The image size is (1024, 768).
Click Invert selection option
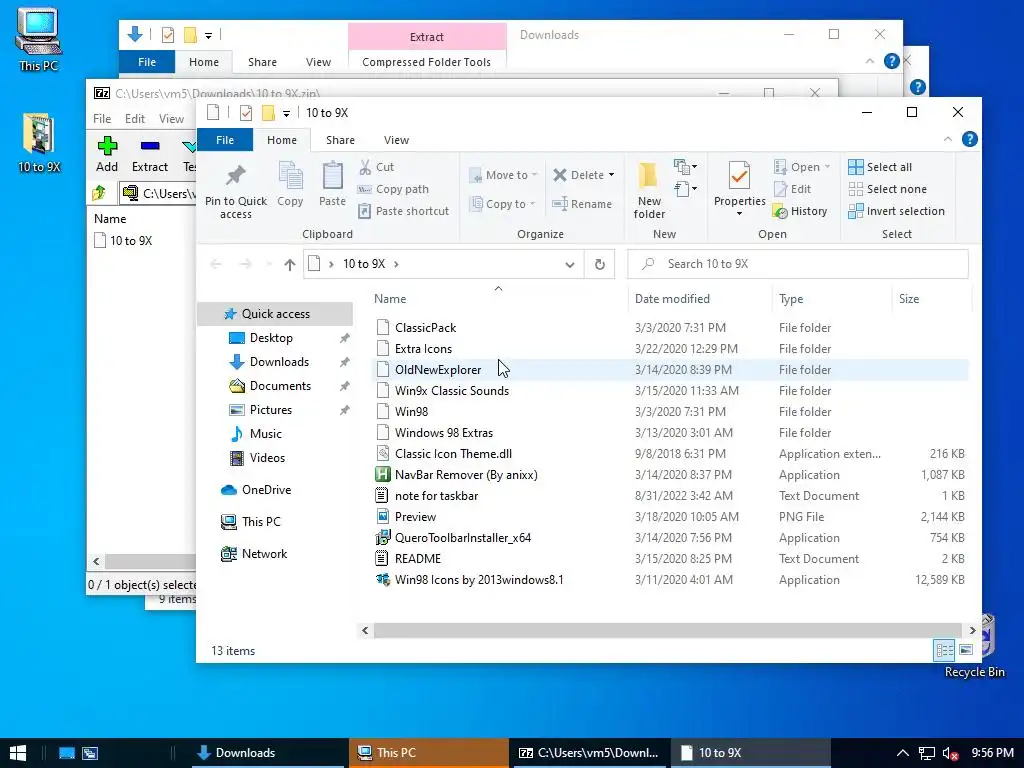pos(896,211)
